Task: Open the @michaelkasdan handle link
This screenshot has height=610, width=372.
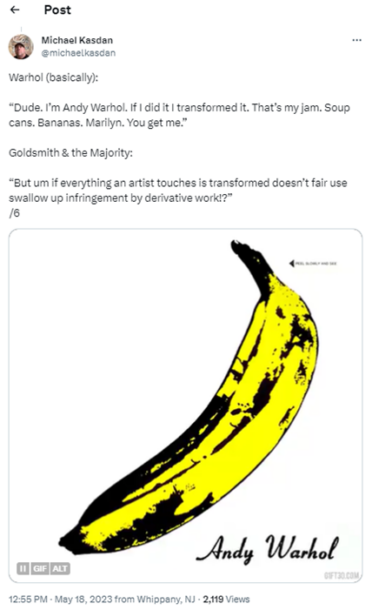Action: pos(78,53)
